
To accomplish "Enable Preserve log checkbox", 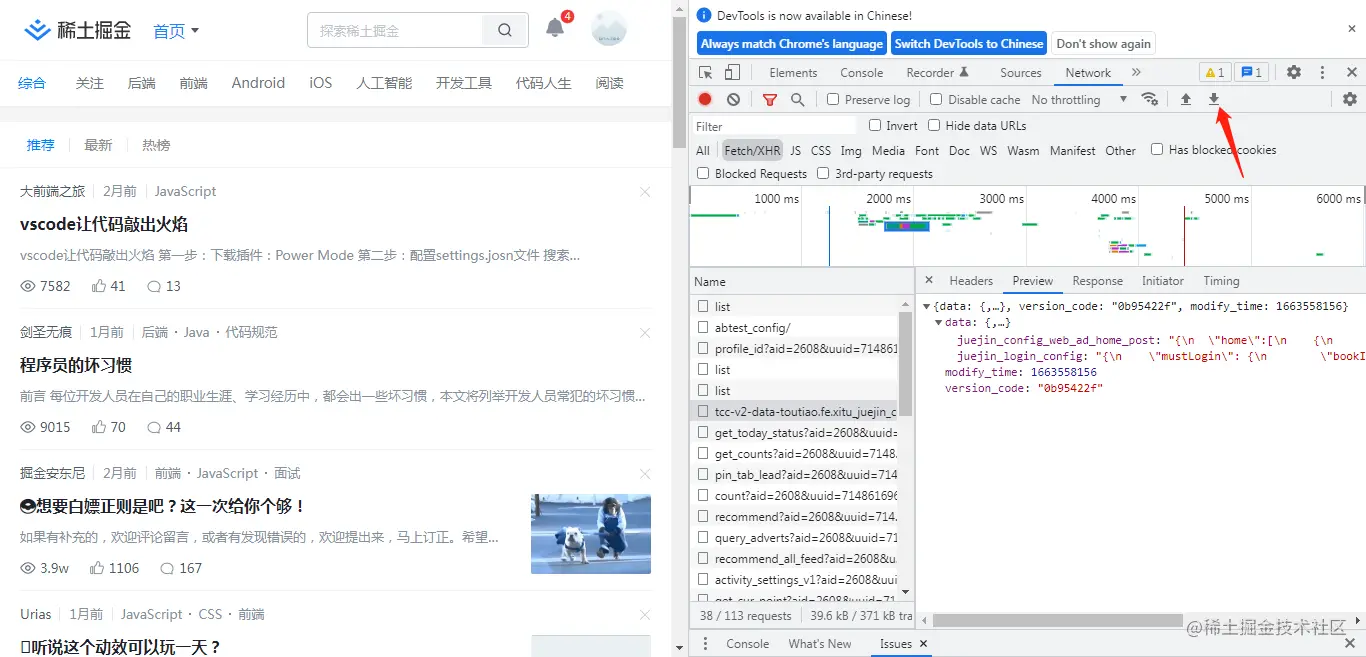I will coord(833,99).
